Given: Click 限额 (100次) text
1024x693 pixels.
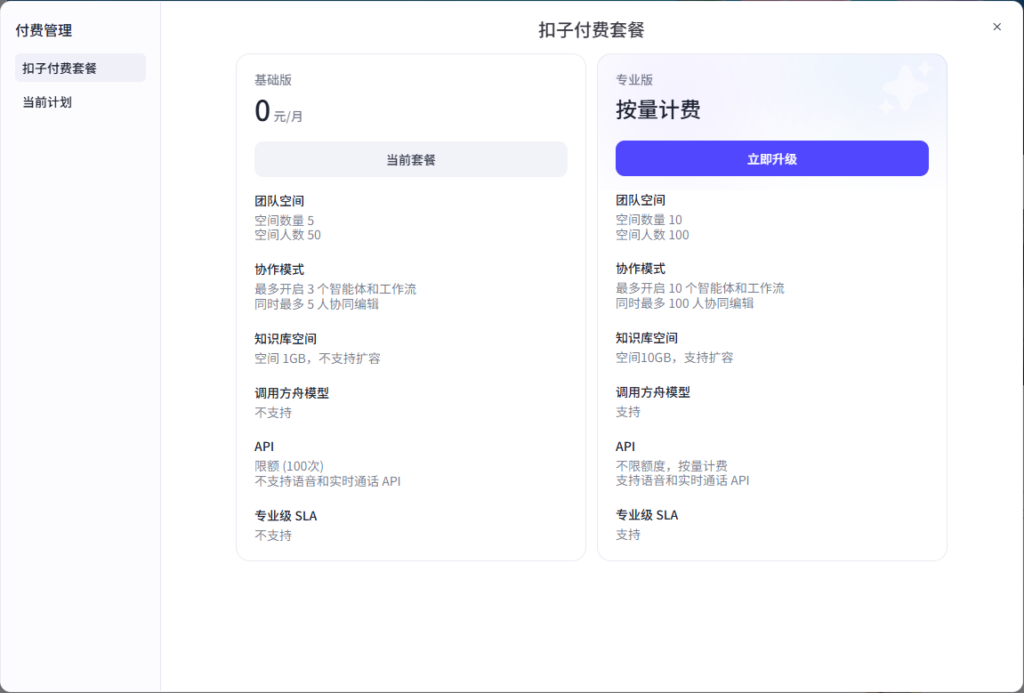Looking at the screenshot, I should pos(289,466).
